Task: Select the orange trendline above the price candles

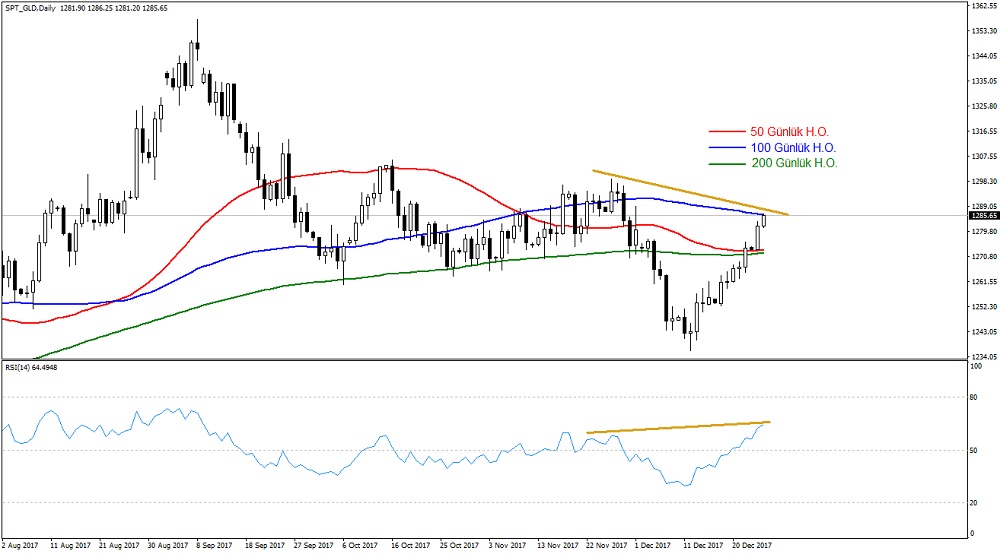Action: (690, 192)
